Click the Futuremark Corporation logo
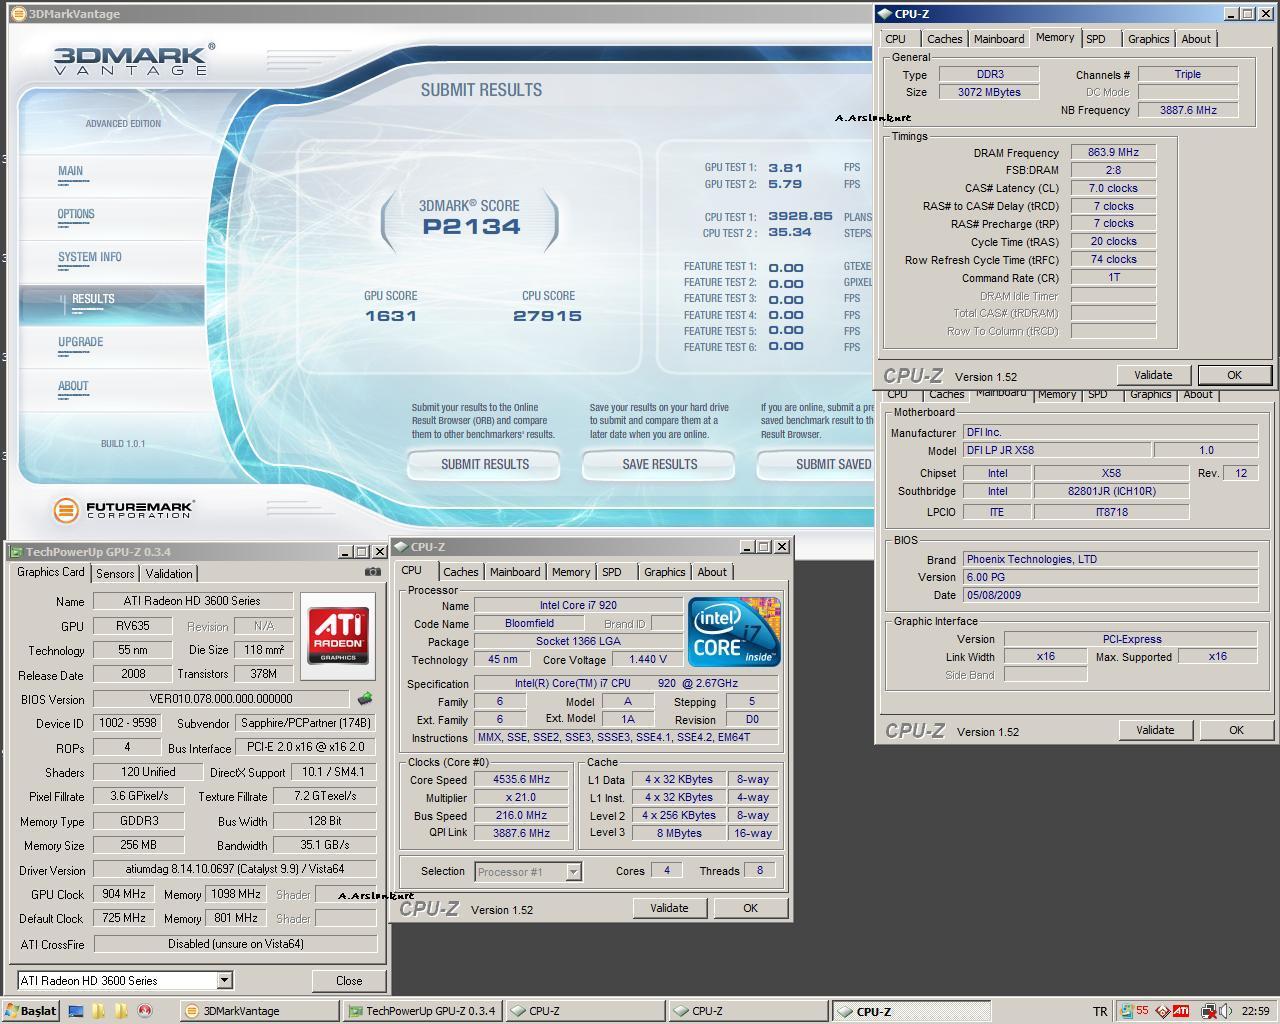 coord(123,510)
